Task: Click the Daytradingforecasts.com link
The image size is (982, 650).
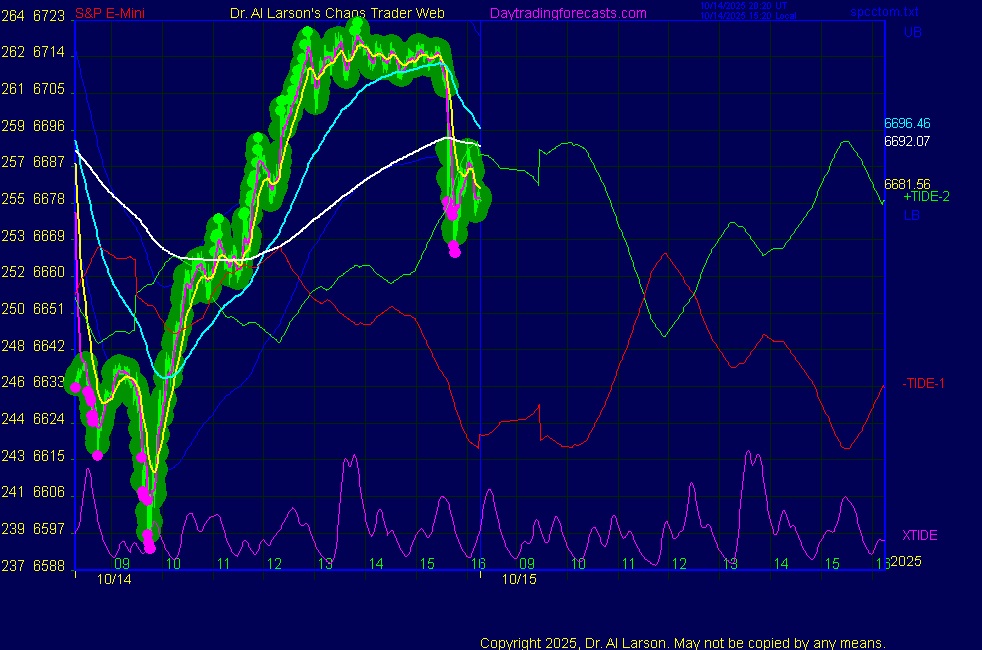Action: (x=567, y=13)
